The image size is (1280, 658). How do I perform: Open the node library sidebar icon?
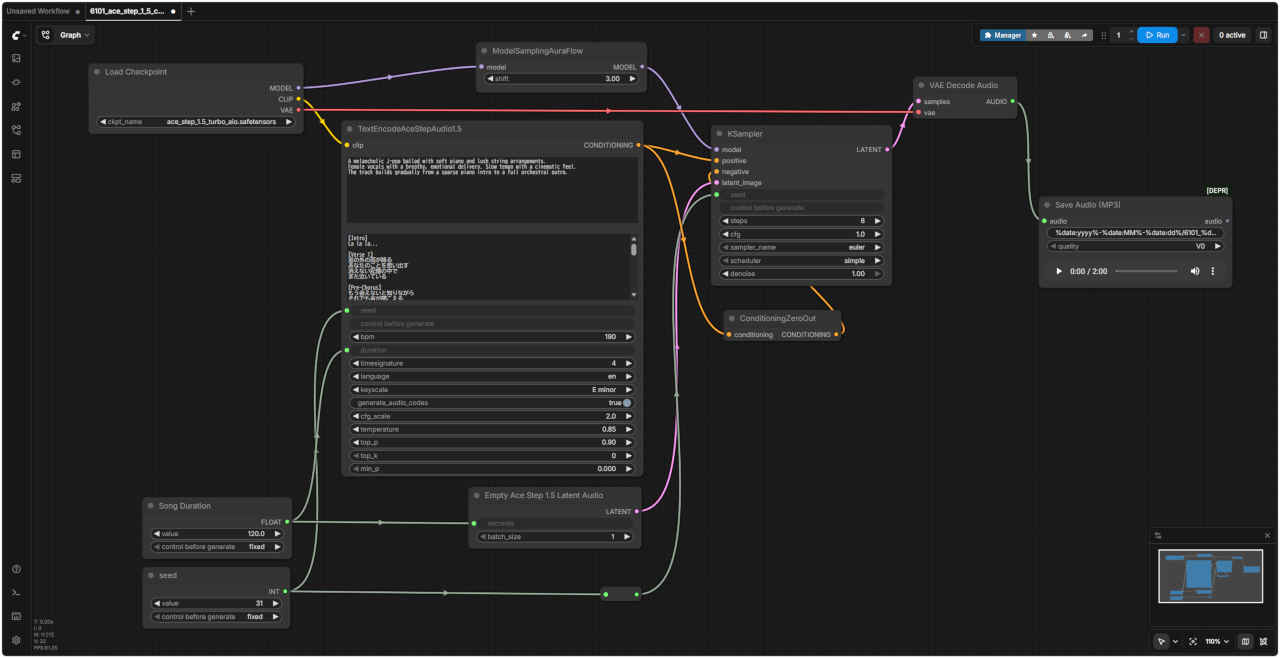(16, 106)
